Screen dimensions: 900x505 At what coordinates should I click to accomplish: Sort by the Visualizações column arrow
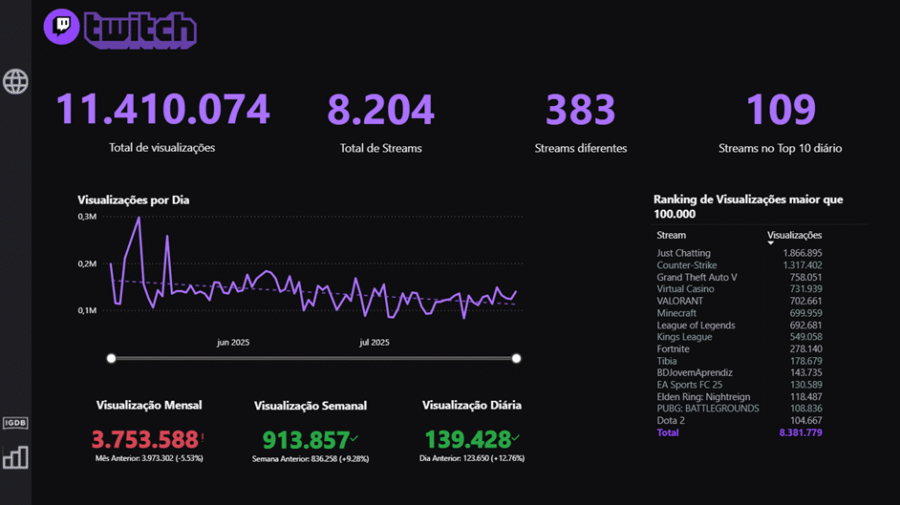(x=771, y=243)
